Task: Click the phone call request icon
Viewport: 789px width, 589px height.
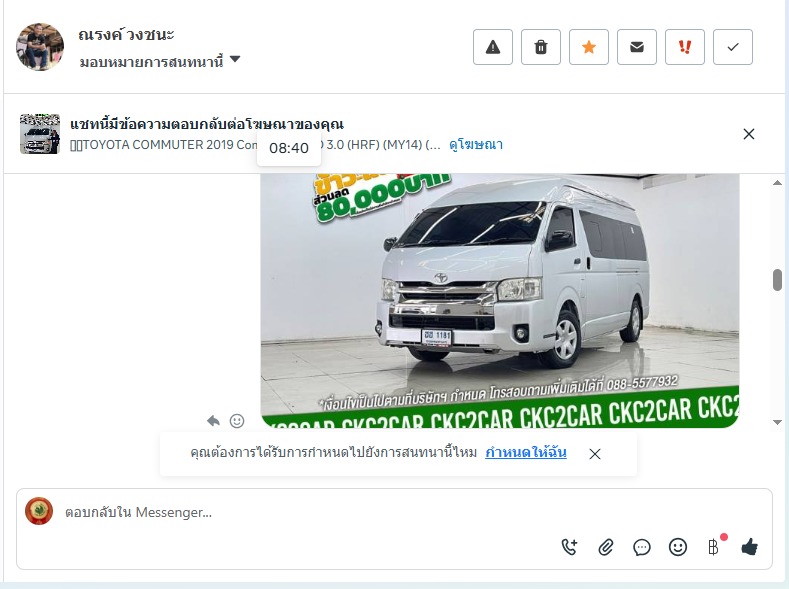Action: click(570, 547)
